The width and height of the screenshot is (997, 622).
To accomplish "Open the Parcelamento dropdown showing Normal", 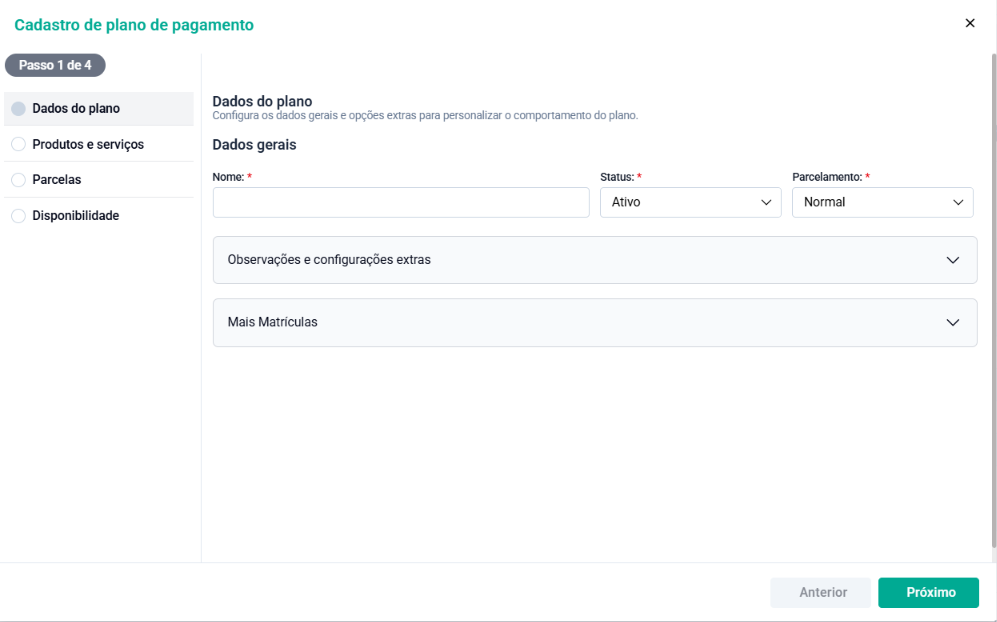I will point(883,202).
